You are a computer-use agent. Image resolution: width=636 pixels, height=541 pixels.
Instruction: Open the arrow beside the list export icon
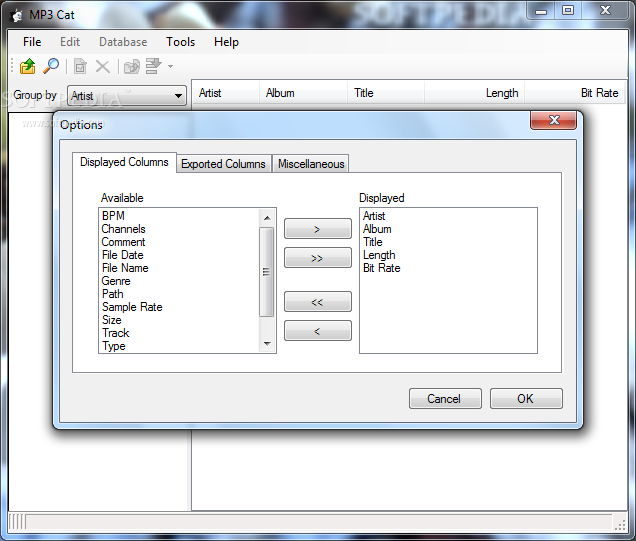pyautogui.click(x=170, y=67)
